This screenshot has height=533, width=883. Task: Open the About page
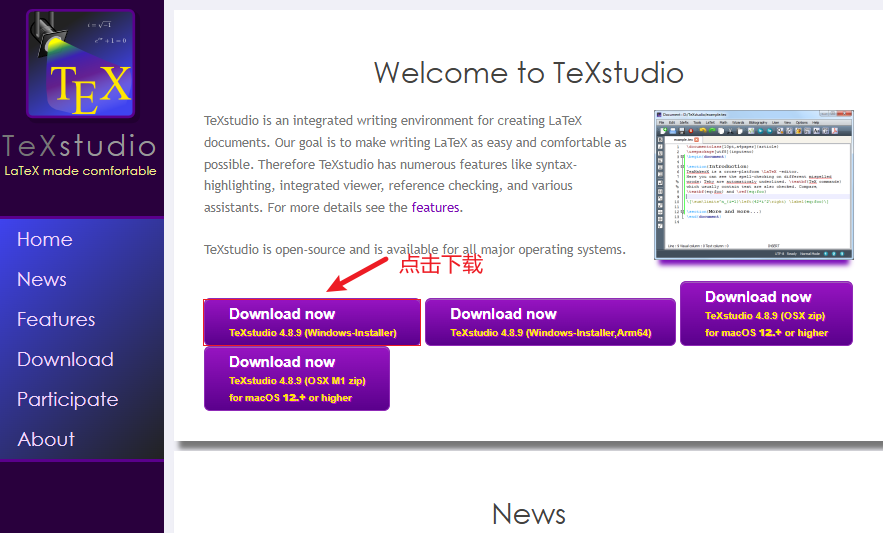46,439
